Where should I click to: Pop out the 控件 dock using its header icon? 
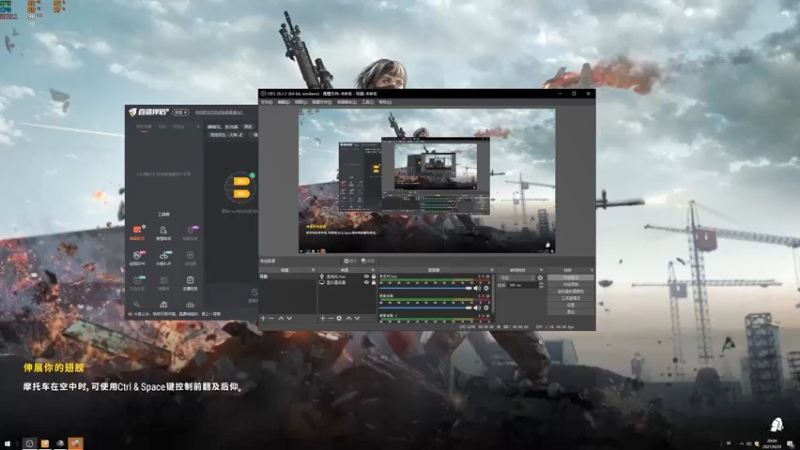(591, 270)
